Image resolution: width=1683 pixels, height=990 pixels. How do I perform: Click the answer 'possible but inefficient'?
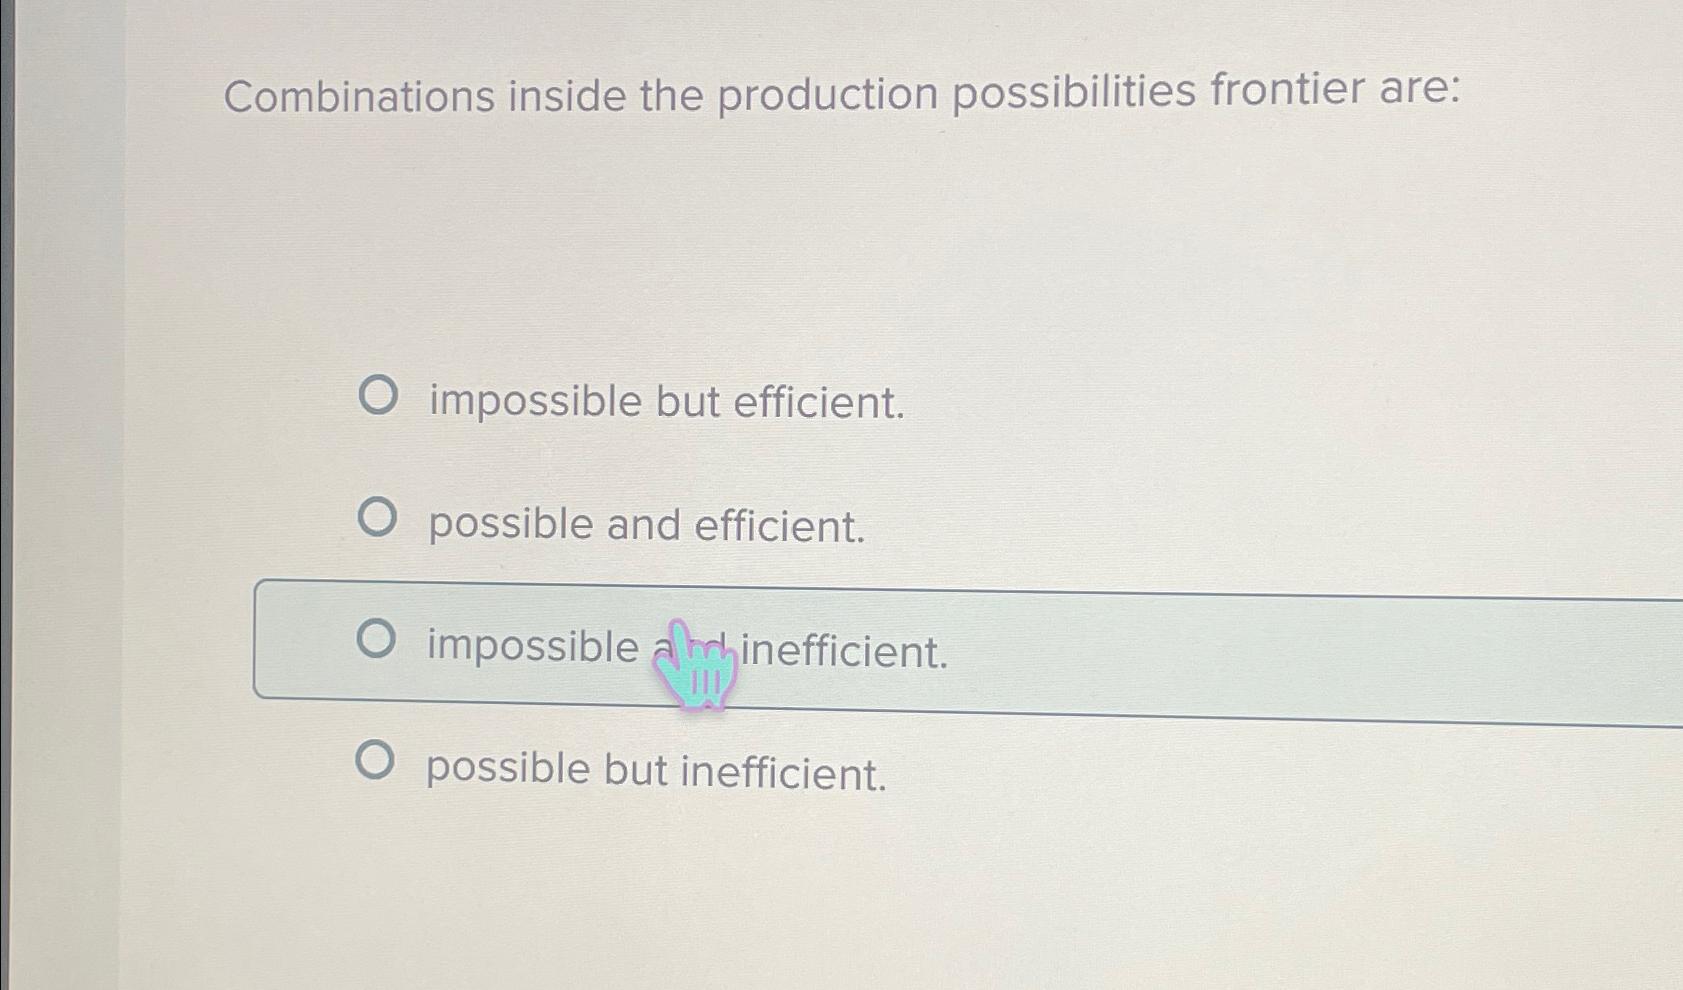point(655,768)
